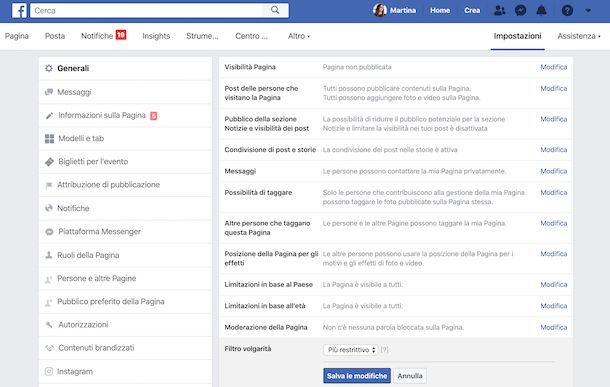Click Modifica for Condivisione di post e storie
The width and height of the screenshot is (610, 387).
point(554,150)
